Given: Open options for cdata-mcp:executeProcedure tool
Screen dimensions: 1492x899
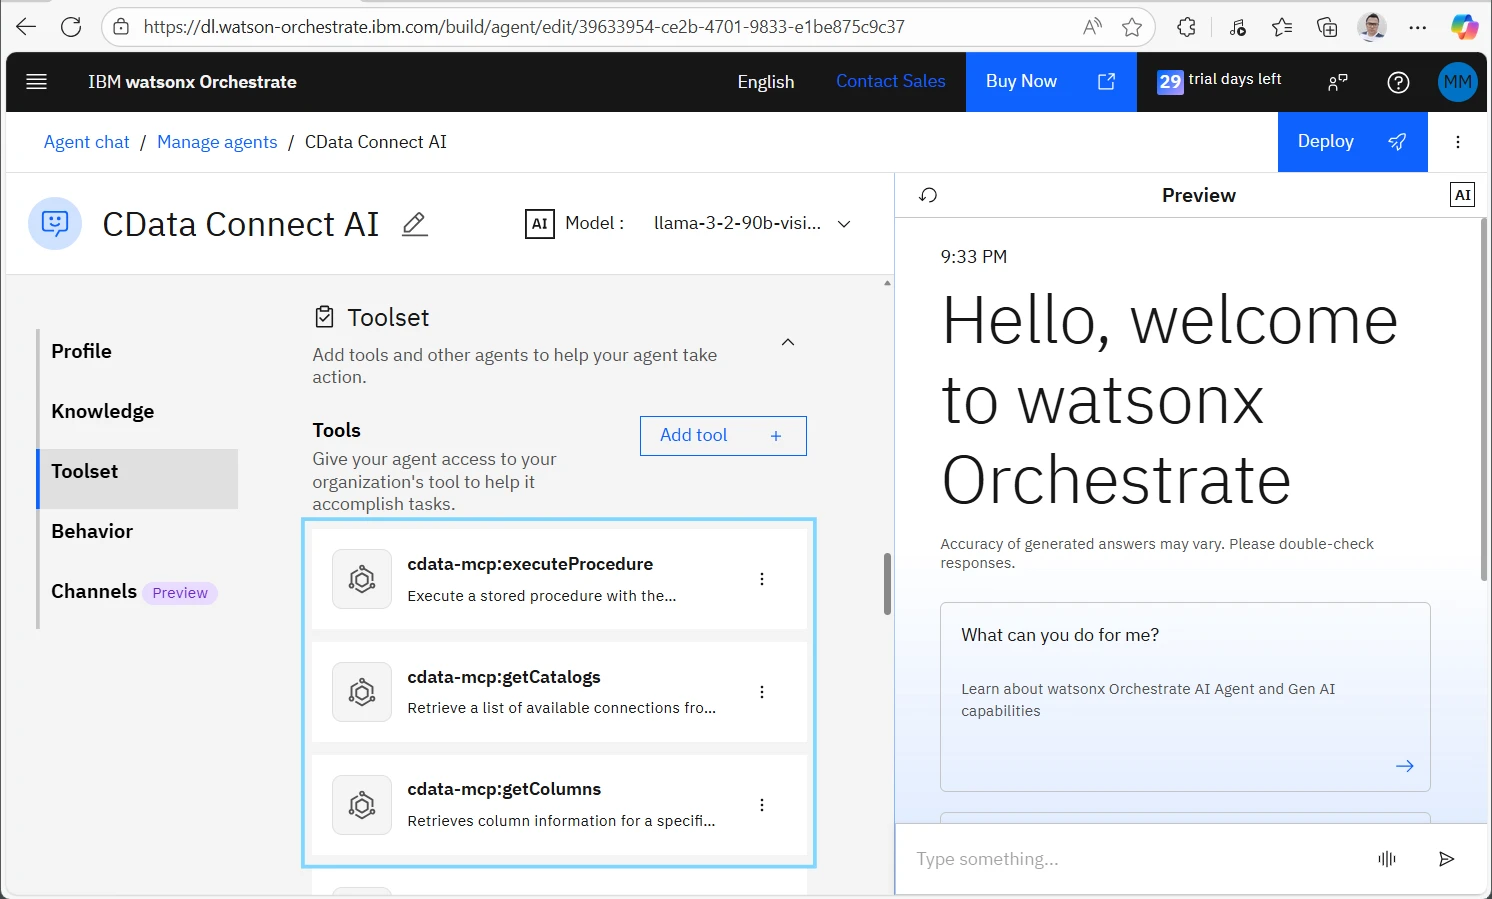Looking at the screenshot, I should (x=762, y=579).
